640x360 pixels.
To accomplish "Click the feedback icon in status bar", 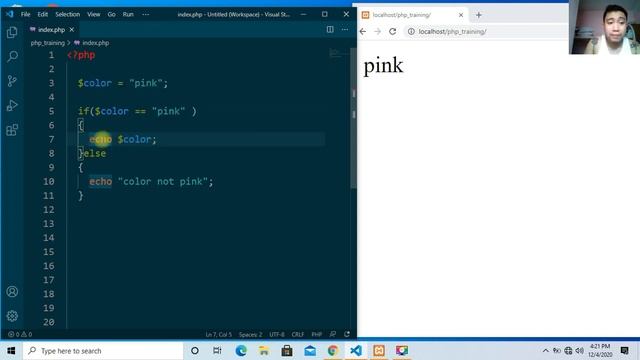I will click(x=333, y=334).
